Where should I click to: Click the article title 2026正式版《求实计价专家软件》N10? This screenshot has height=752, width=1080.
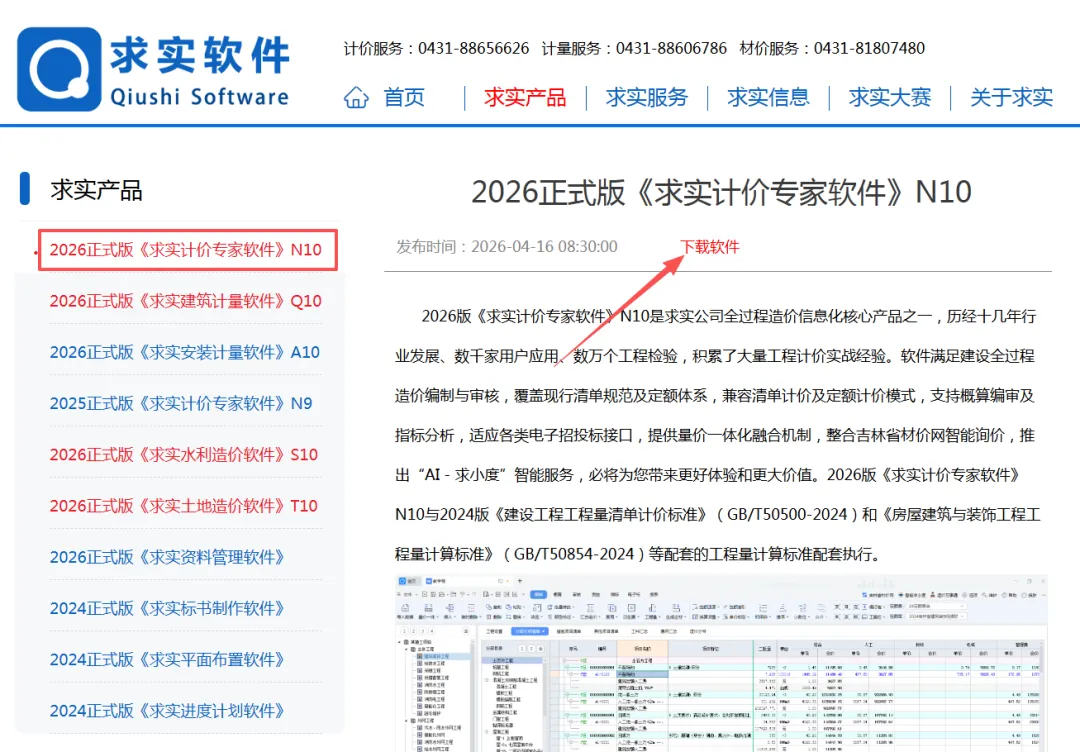click(721, 192)
